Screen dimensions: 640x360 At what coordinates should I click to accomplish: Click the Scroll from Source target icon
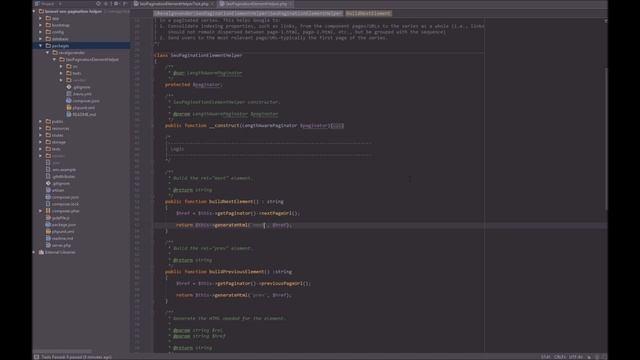(x=98, y=4)
